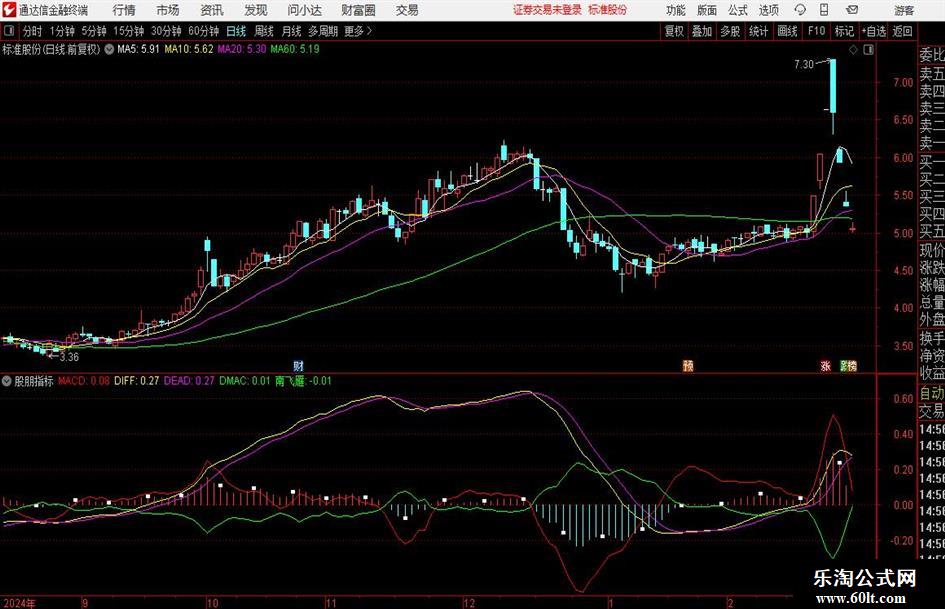This screenshot has height=609, width=945.
Task: Click the 3.36 low price label
Action: [x=69, y=357]
